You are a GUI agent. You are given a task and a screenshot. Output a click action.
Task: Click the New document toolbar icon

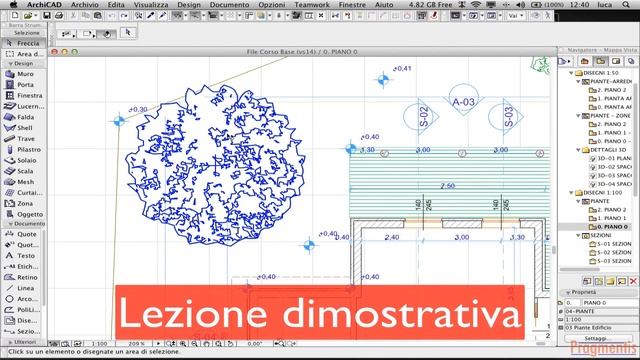click(15, 16)
